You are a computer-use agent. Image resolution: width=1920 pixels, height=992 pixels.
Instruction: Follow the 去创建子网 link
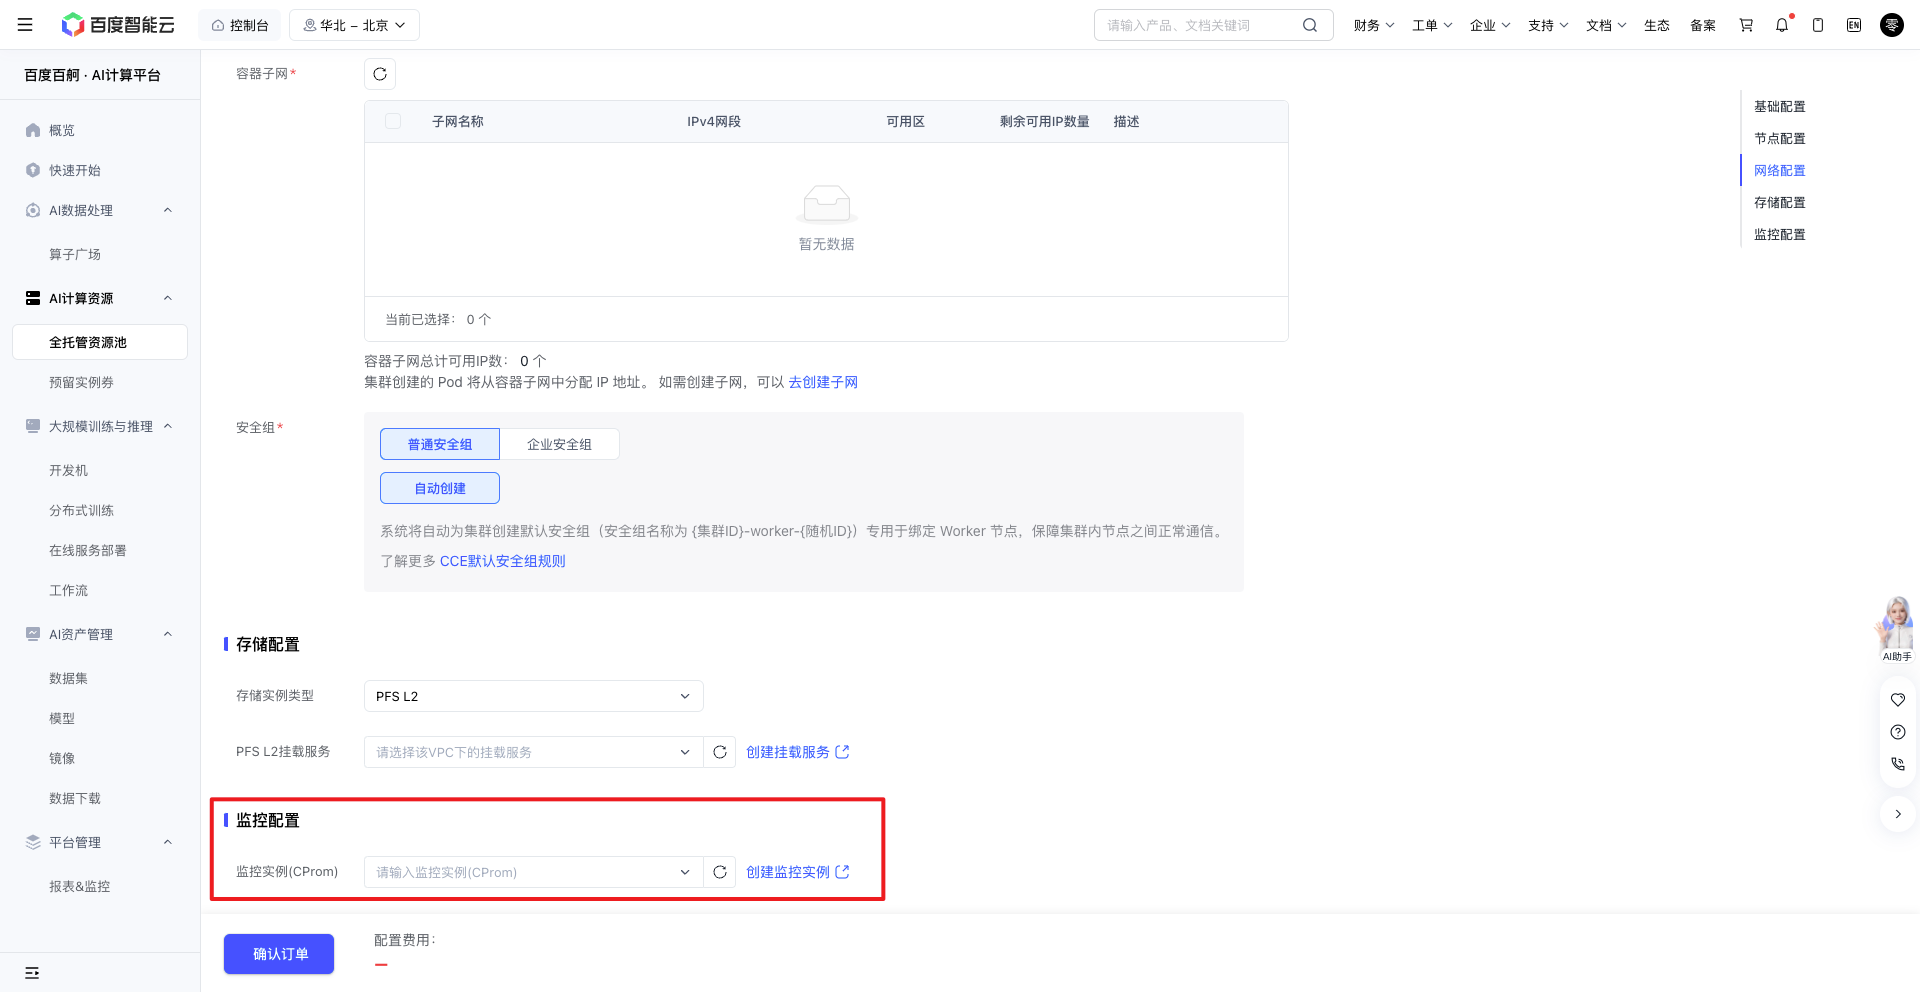point(823,382)
